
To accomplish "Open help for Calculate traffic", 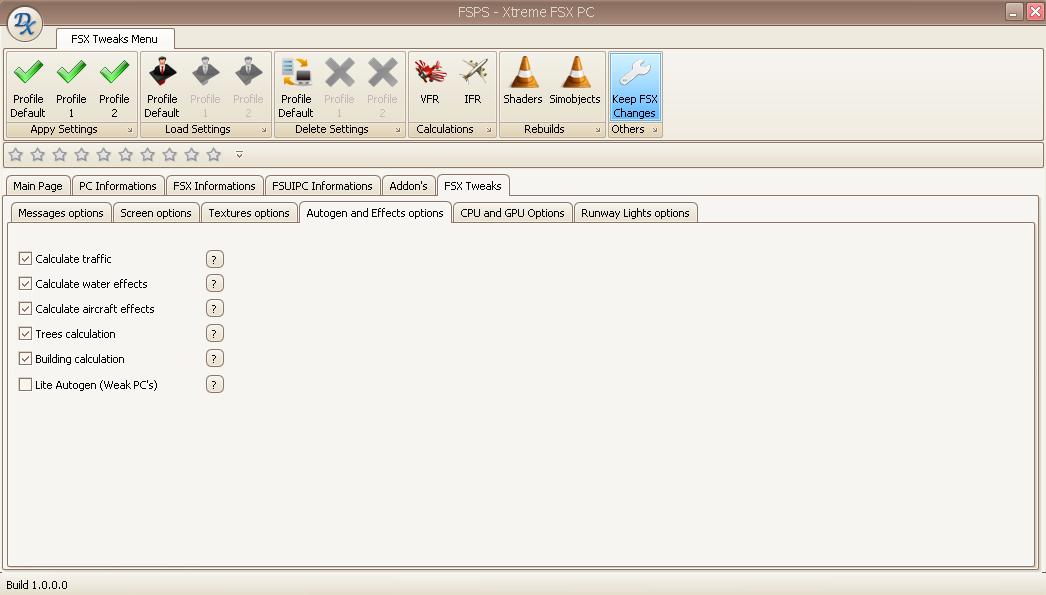I will (x=214, y=259).
